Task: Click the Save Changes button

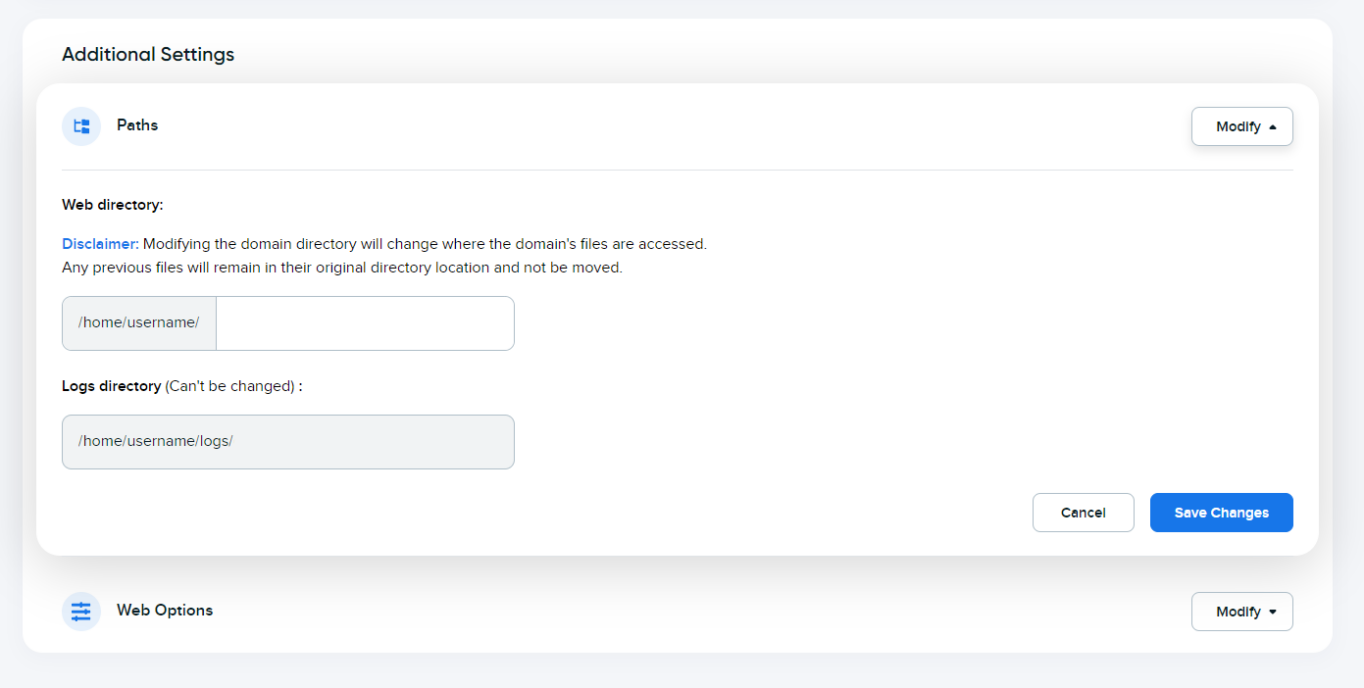Action: click(1221, 512)
